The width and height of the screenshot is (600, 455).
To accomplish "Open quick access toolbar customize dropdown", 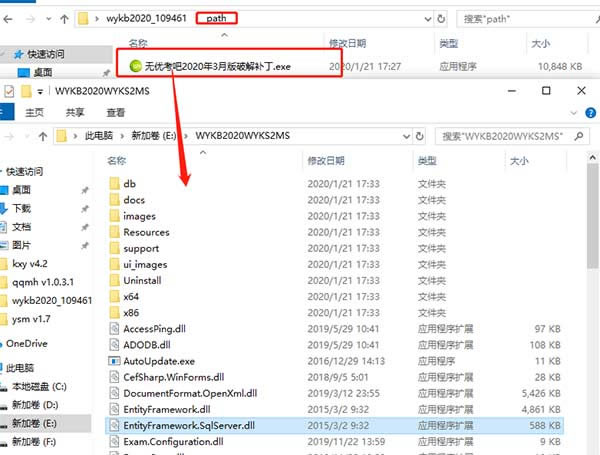I will point(40,91).
